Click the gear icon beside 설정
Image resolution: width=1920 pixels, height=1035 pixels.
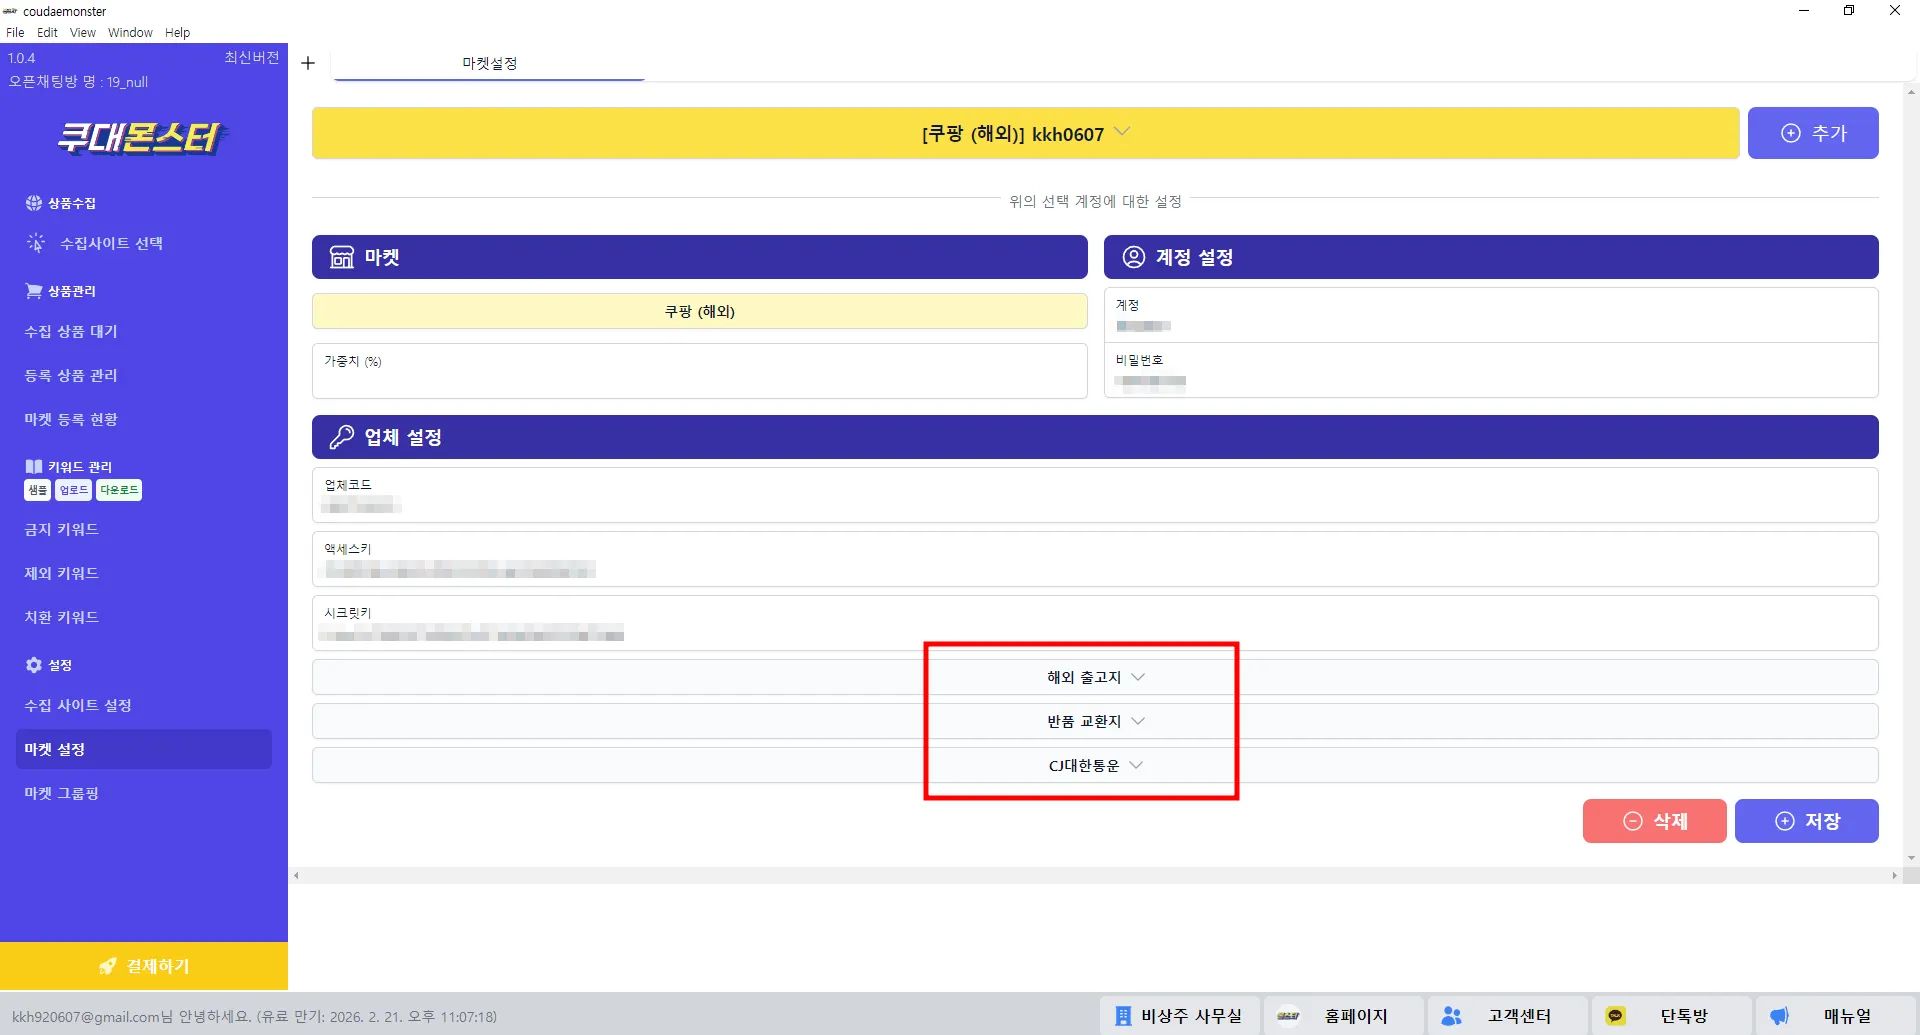click(34, 665)
